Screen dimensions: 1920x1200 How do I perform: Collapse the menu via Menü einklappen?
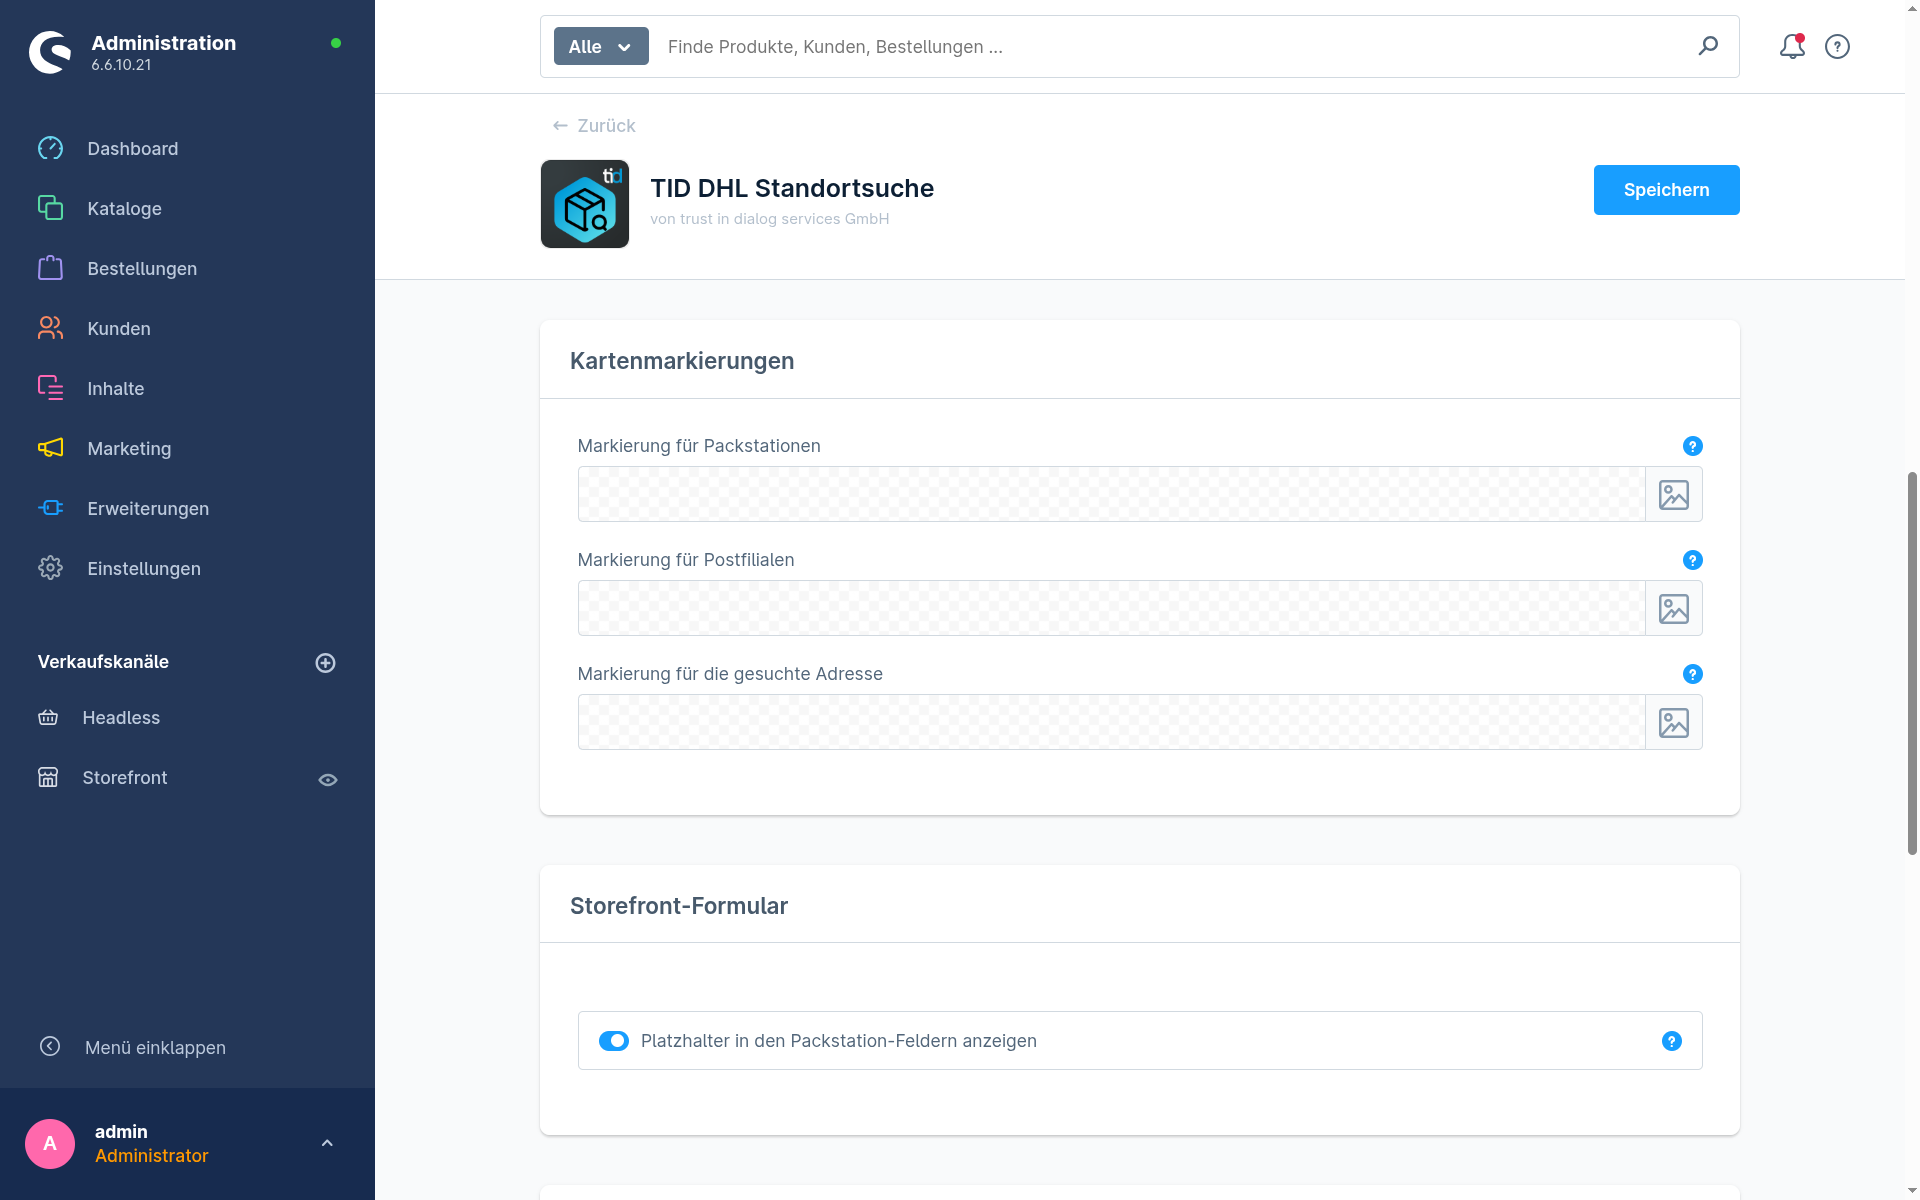tap(132, 1047)
